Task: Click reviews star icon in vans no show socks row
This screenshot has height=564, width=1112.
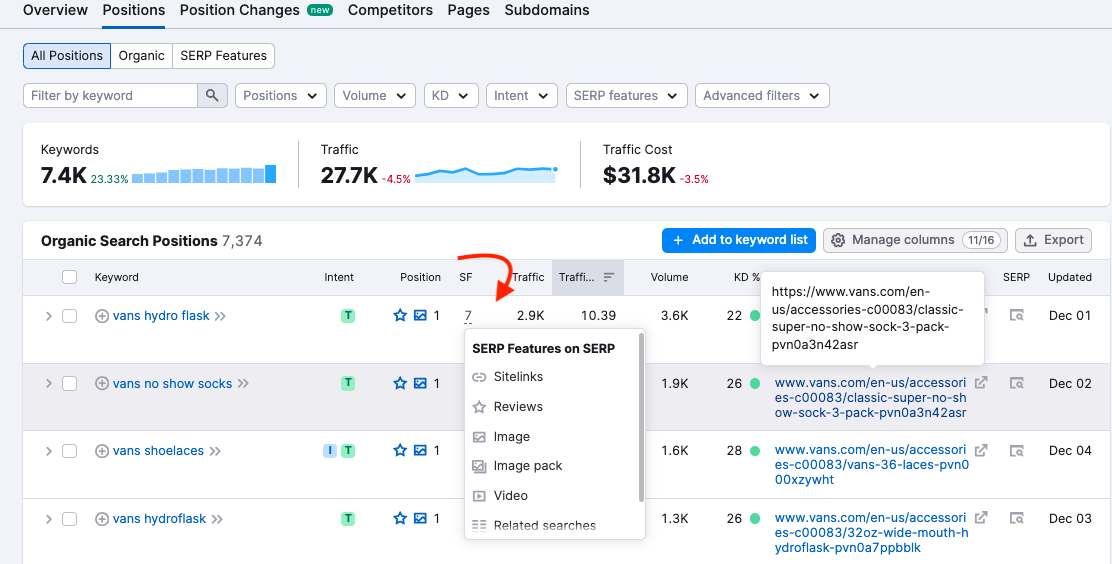Action: [400, 383]
